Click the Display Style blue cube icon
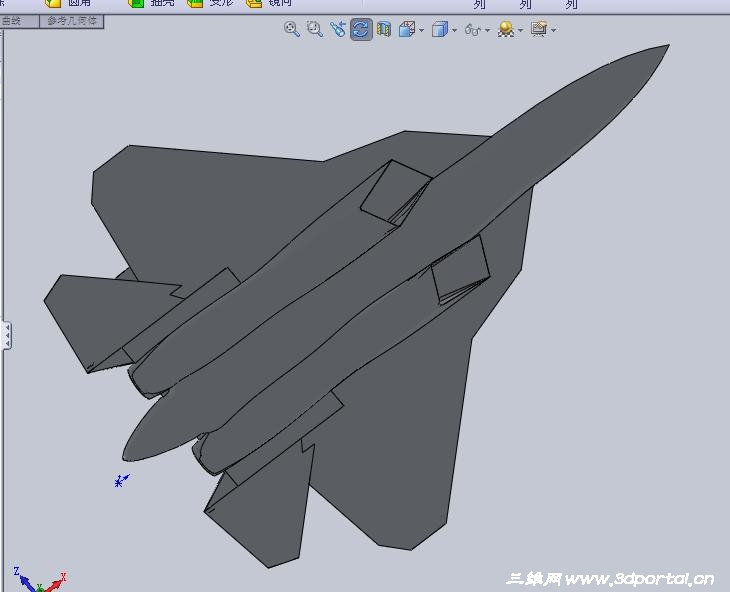 [x=439, y=29]
